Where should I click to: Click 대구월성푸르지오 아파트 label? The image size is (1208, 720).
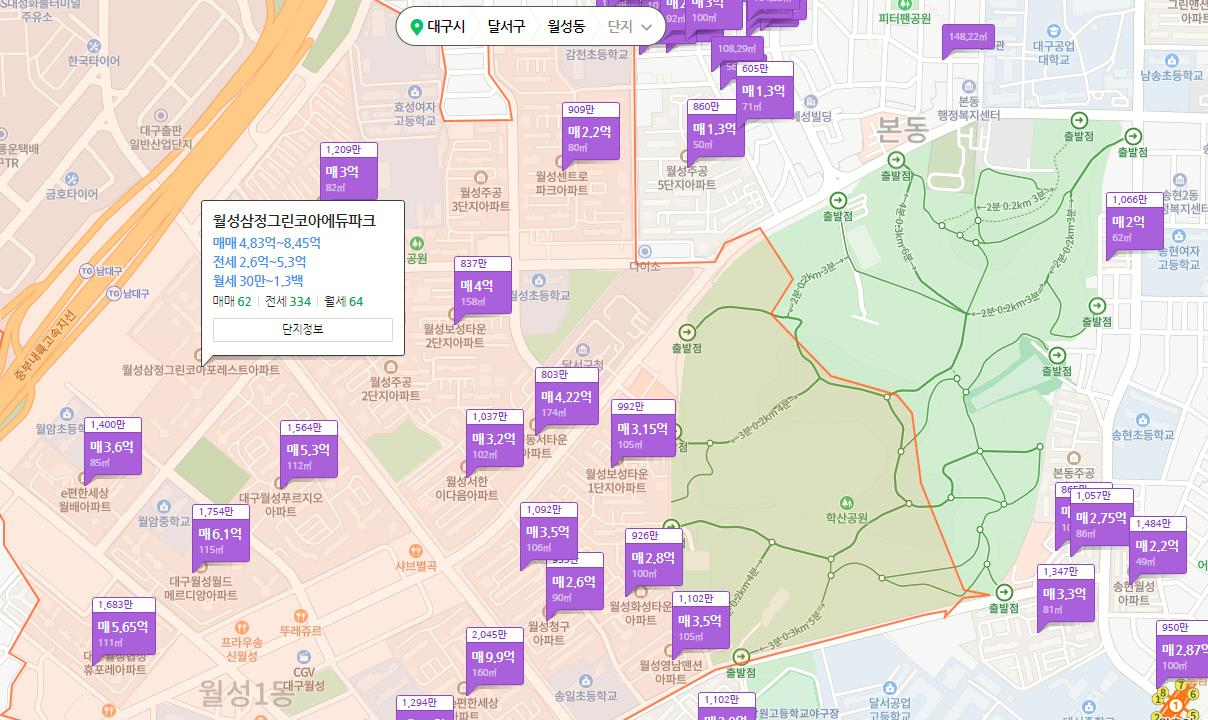click(281, 504)
